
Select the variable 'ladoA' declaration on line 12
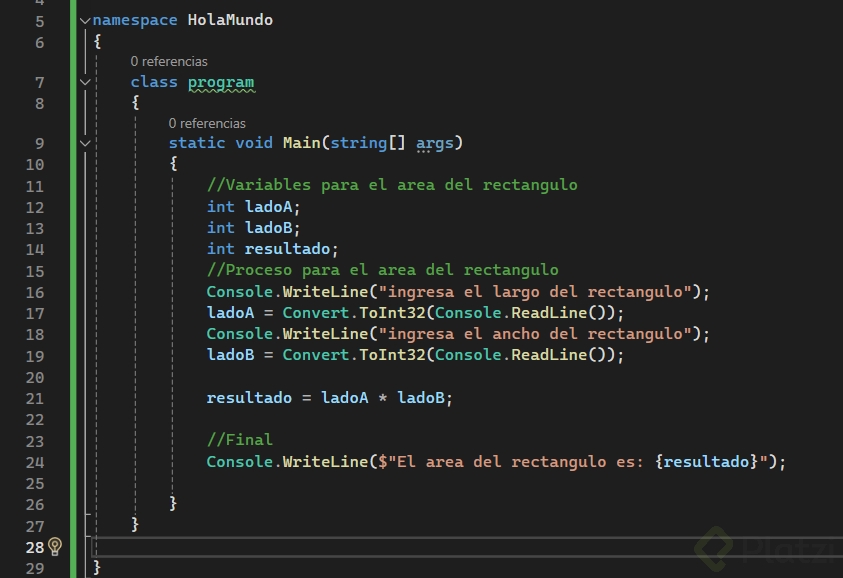tap(268, 207)
